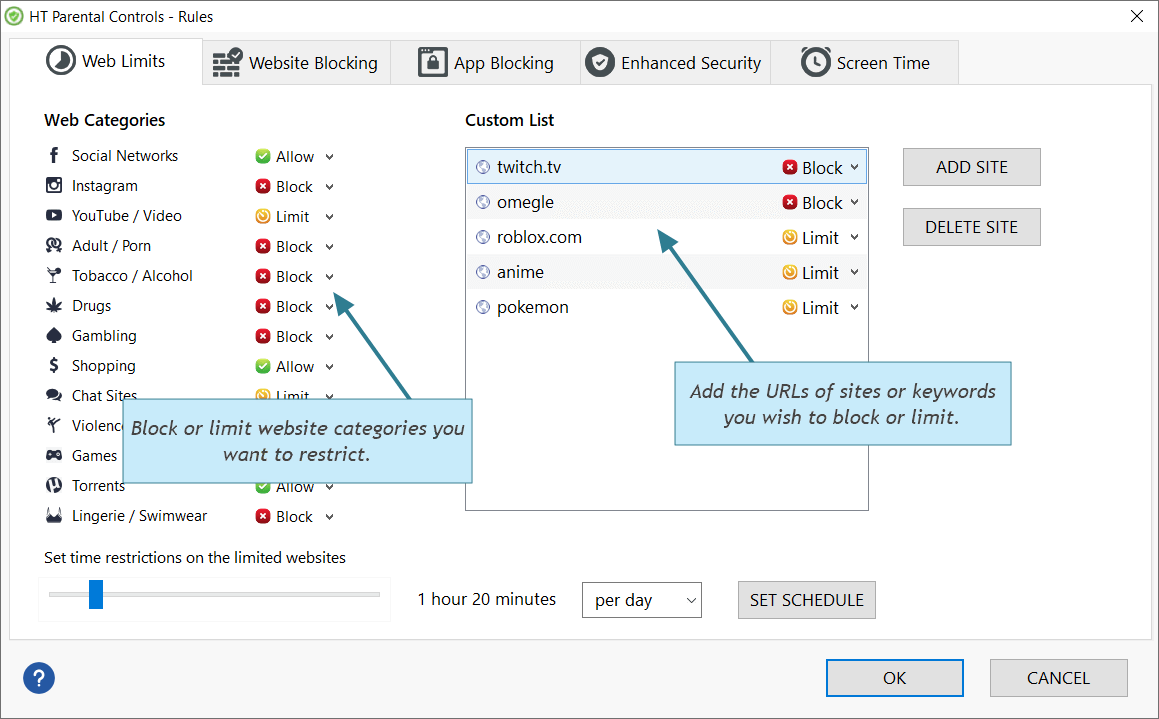The image size is (1159, 719).
Task: Open the Screen Time tab
Action: click(x=865, y=63)
